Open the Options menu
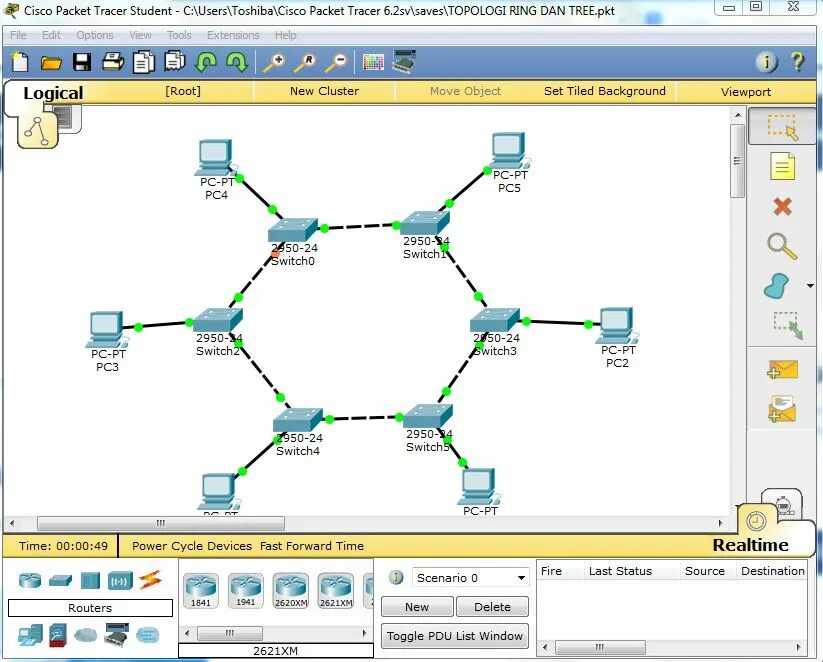 94,35
